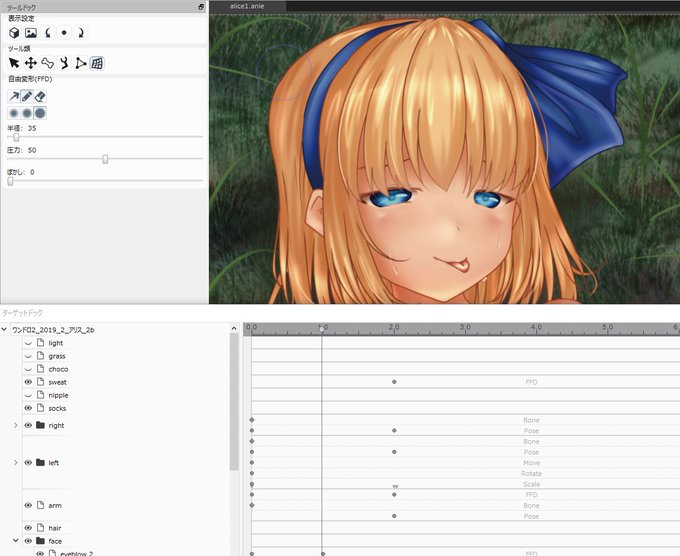680x556 pixels.
Task: Expand the left folder in the tree
Action: click(16, 462)
